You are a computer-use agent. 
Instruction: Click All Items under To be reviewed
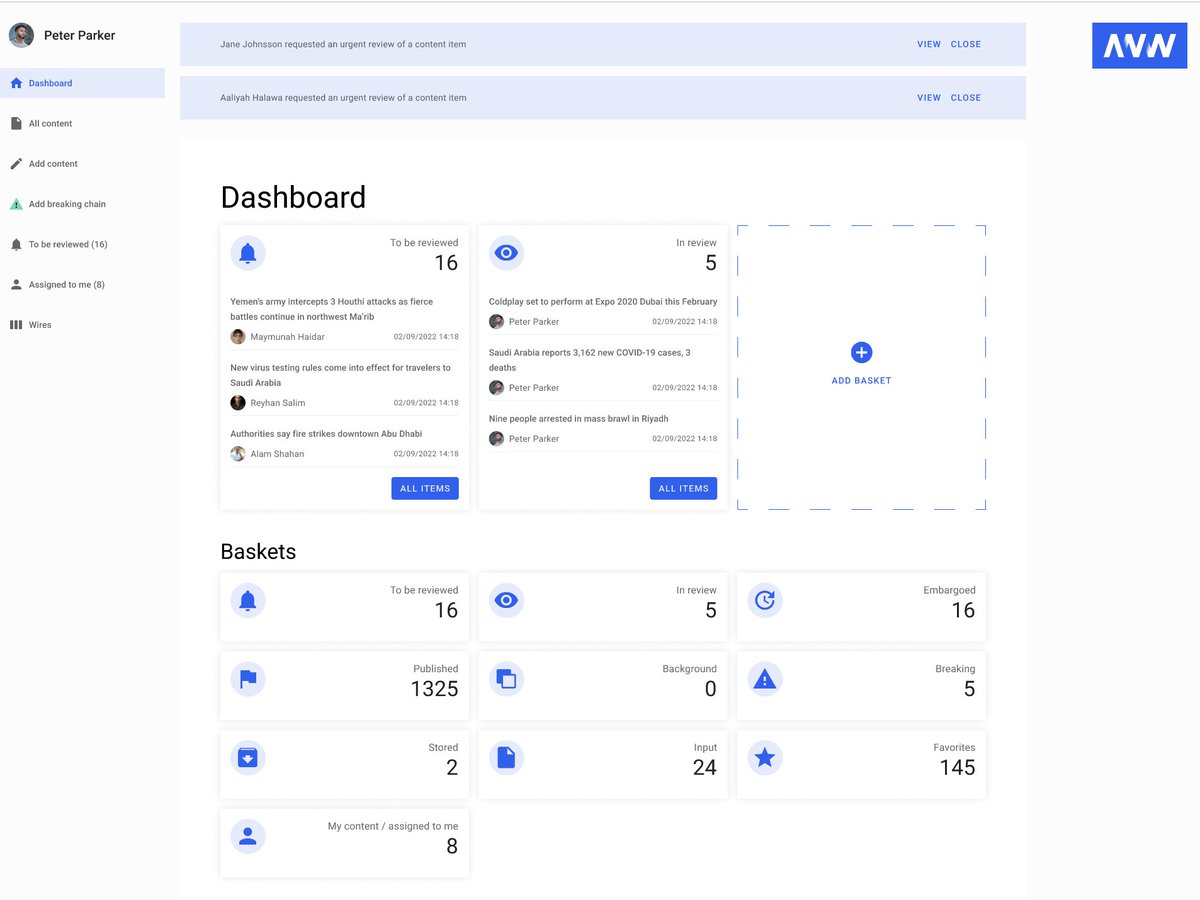[425, 488]
